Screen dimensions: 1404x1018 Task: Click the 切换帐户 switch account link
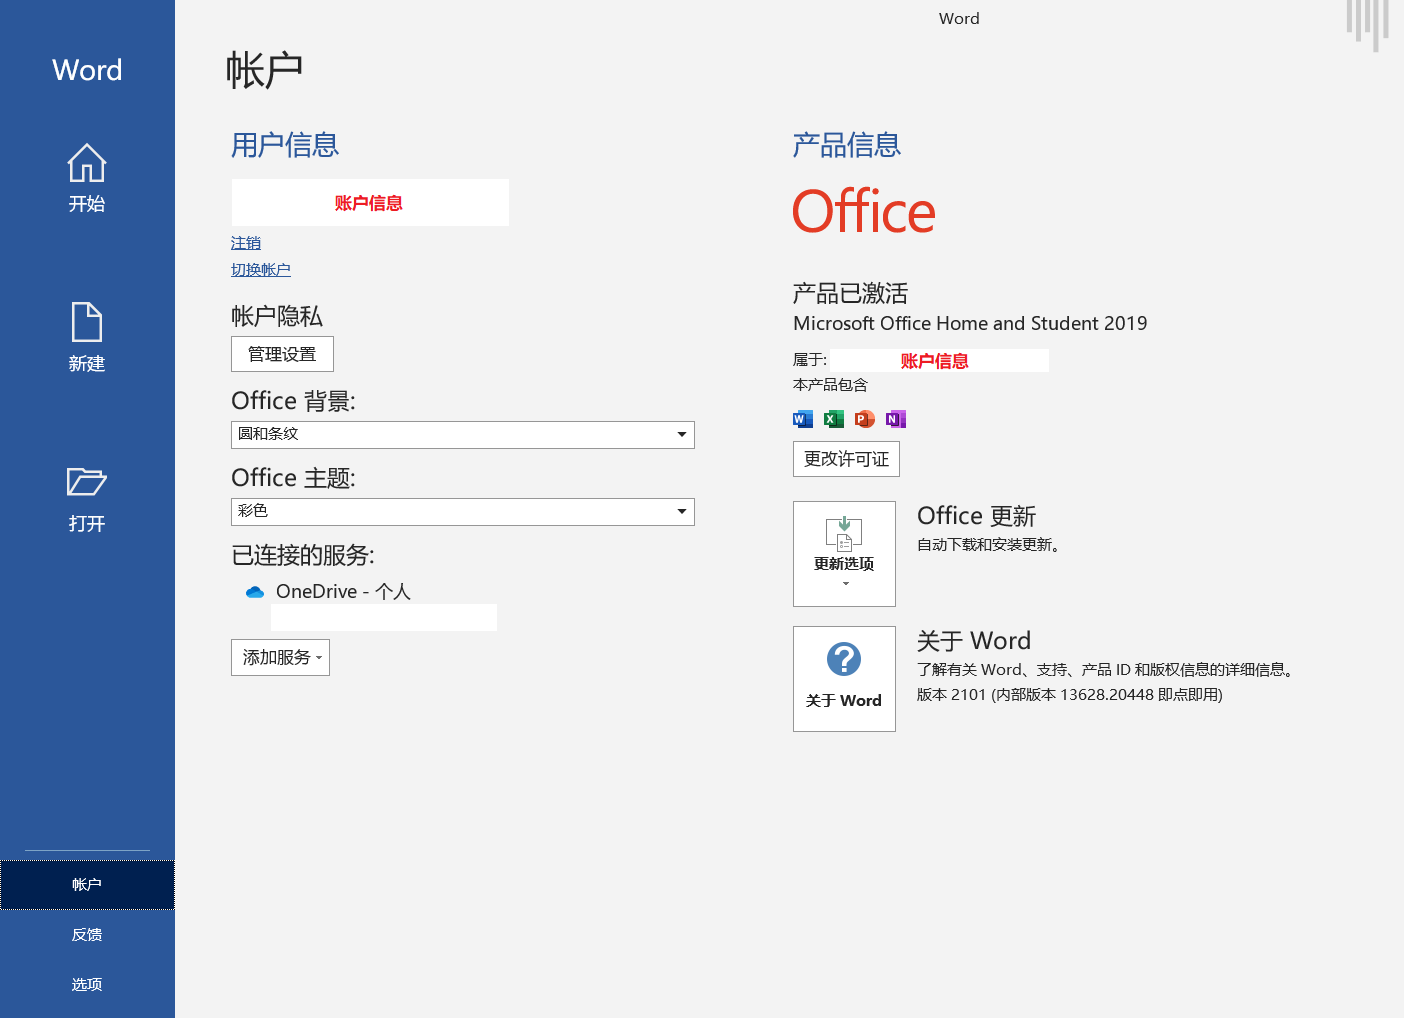tap(261, 270)
